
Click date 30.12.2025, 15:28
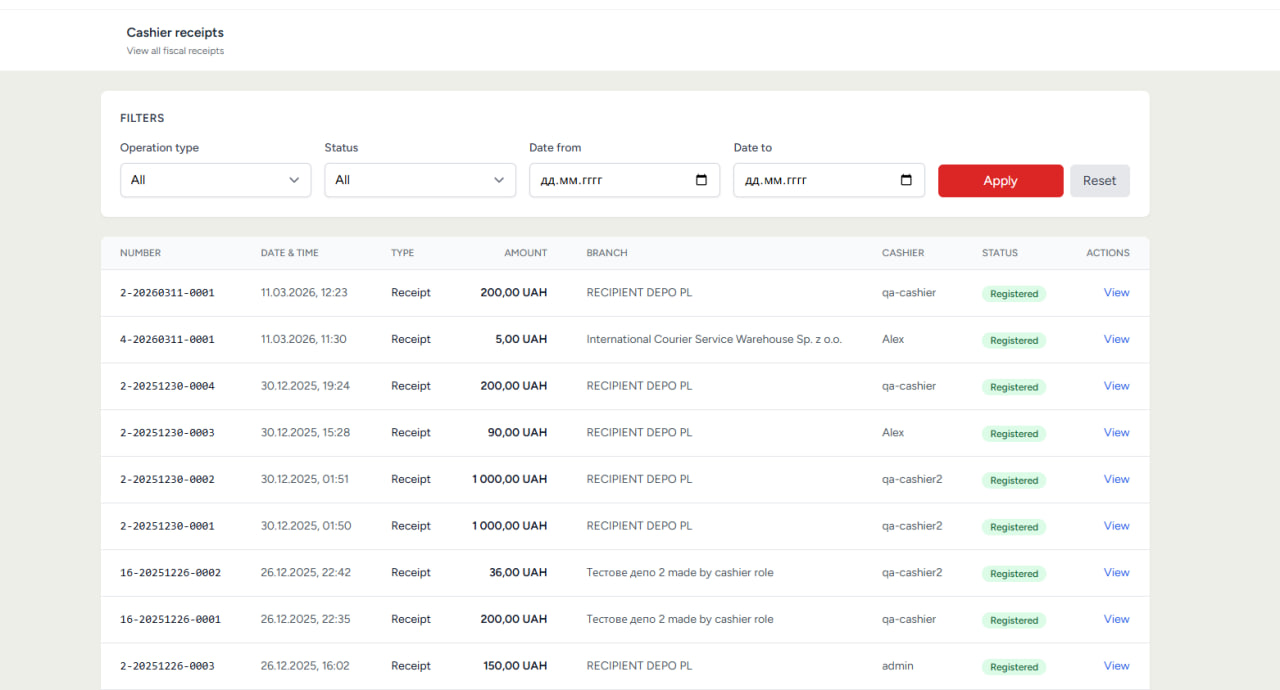[305, 433]
